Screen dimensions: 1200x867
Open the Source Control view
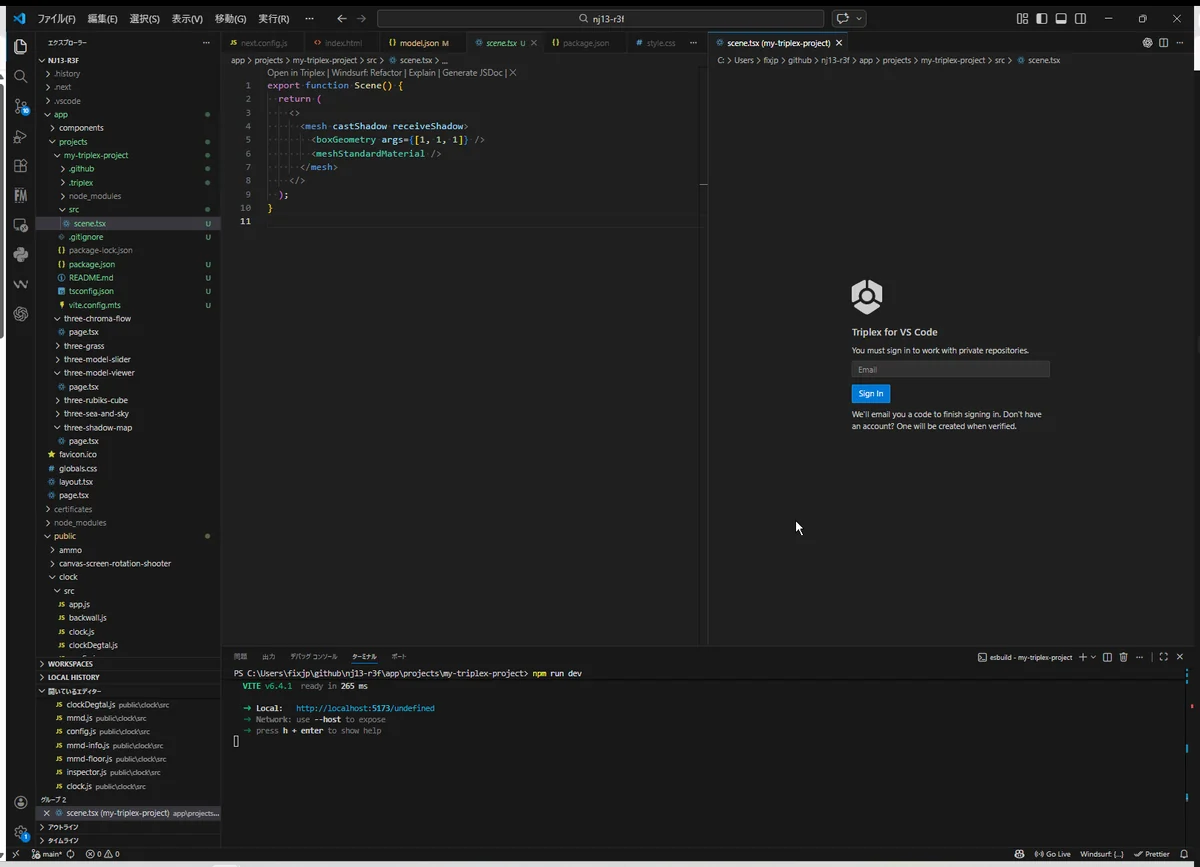[20, 106]
